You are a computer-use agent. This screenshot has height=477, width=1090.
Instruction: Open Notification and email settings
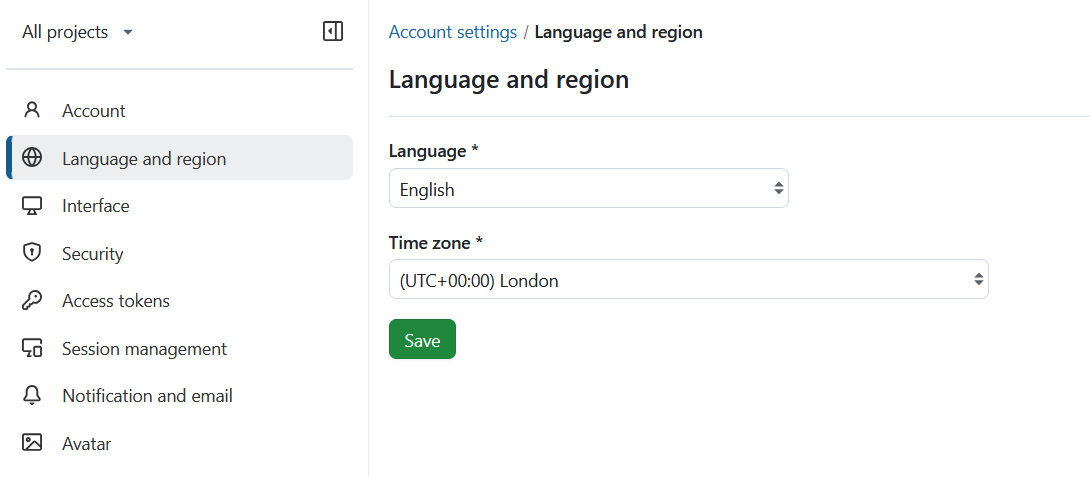(x=179, y=396)
